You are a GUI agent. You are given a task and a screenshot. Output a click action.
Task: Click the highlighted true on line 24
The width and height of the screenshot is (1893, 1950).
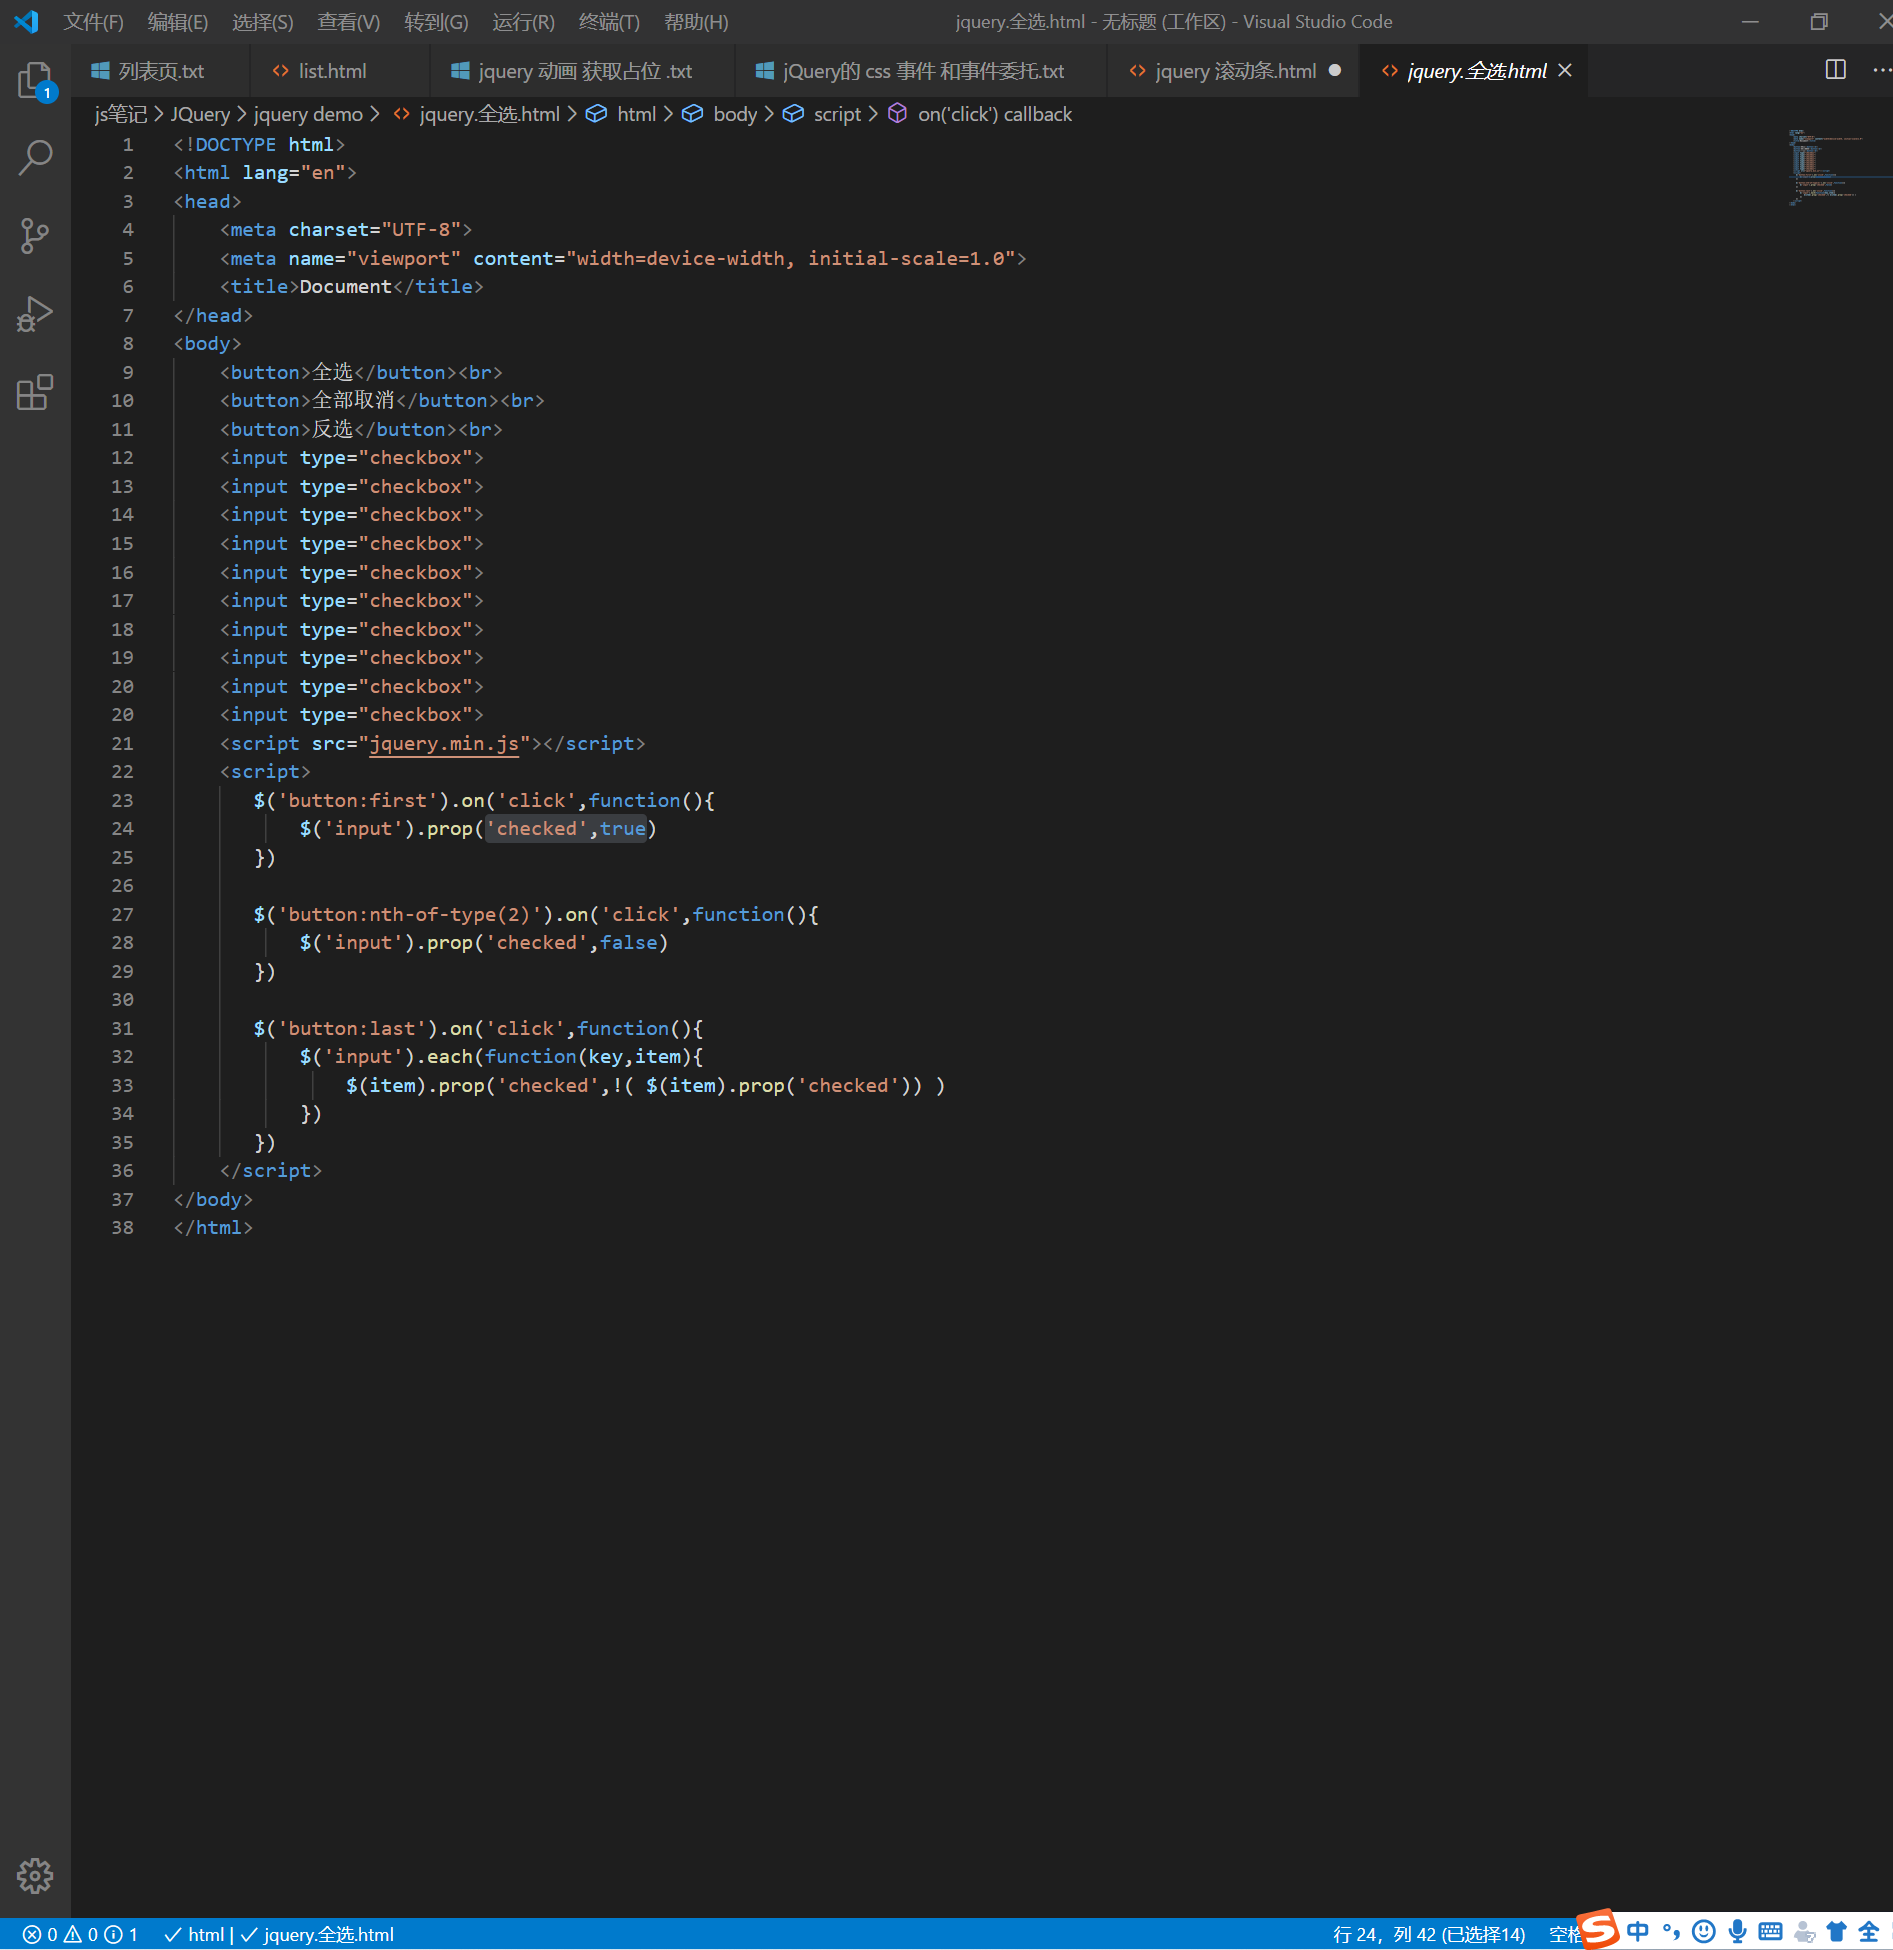622,828
